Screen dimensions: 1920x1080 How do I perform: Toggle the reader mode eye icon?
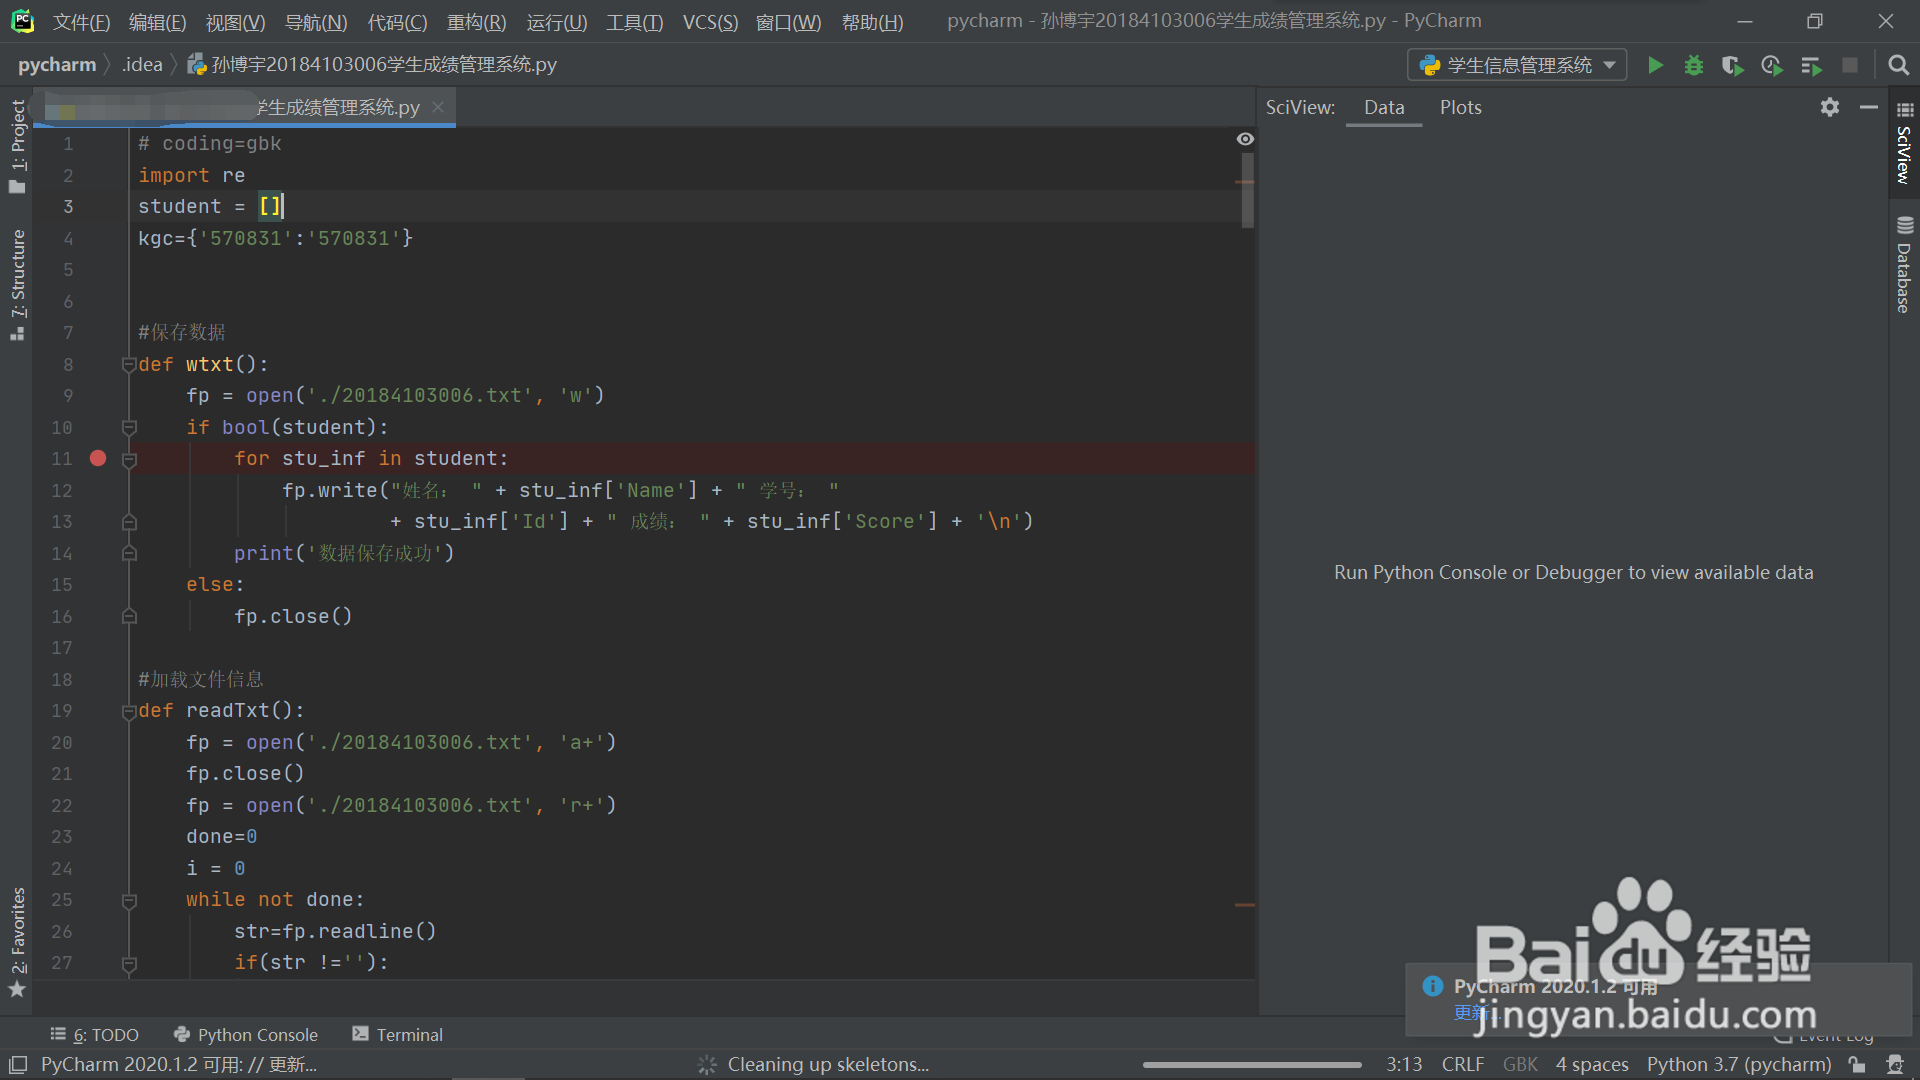coord(1245,139)
